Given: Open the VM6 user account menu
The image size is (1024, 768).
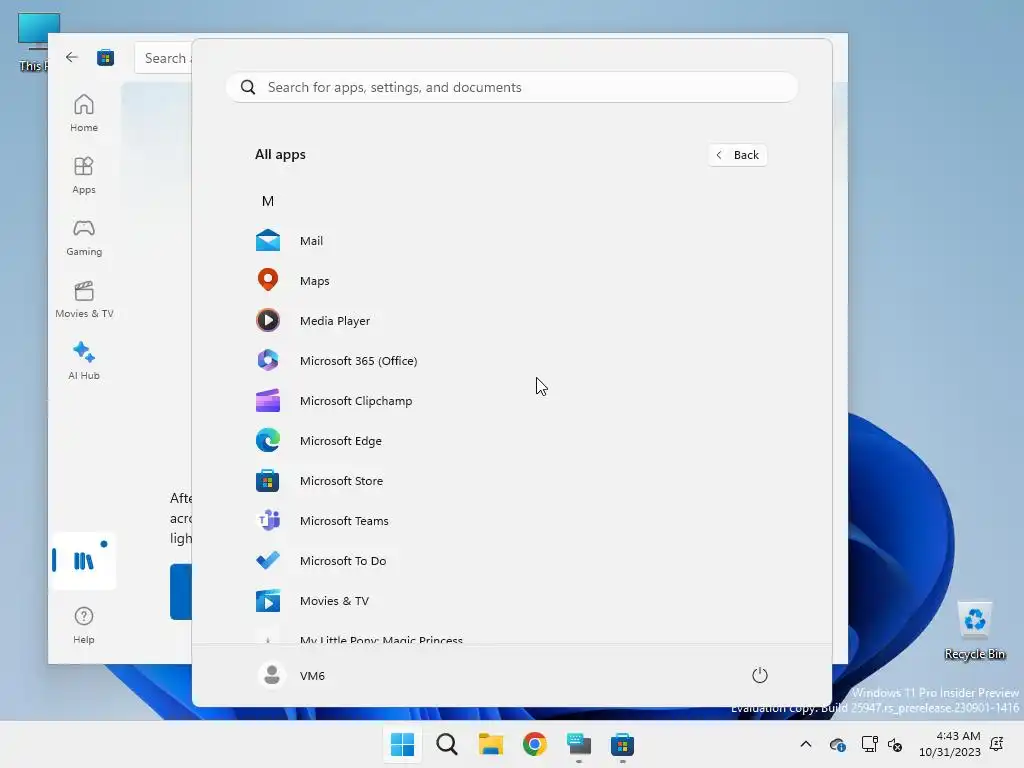Looking at the screenshot, I should [292, 675].
